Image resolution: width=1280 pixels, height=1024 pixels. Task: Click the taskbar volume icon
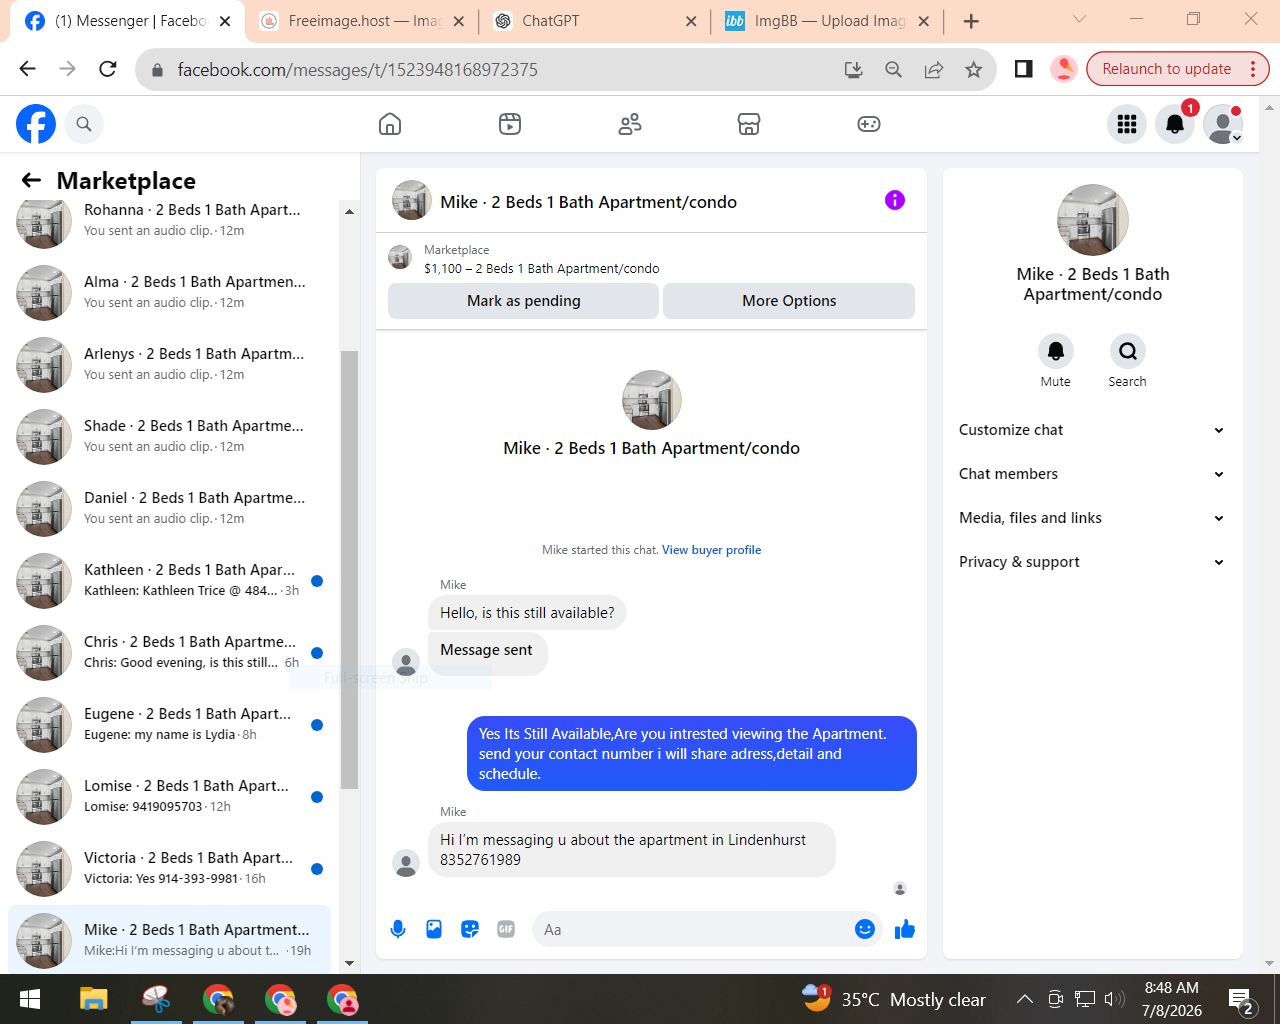(1114, 998)
